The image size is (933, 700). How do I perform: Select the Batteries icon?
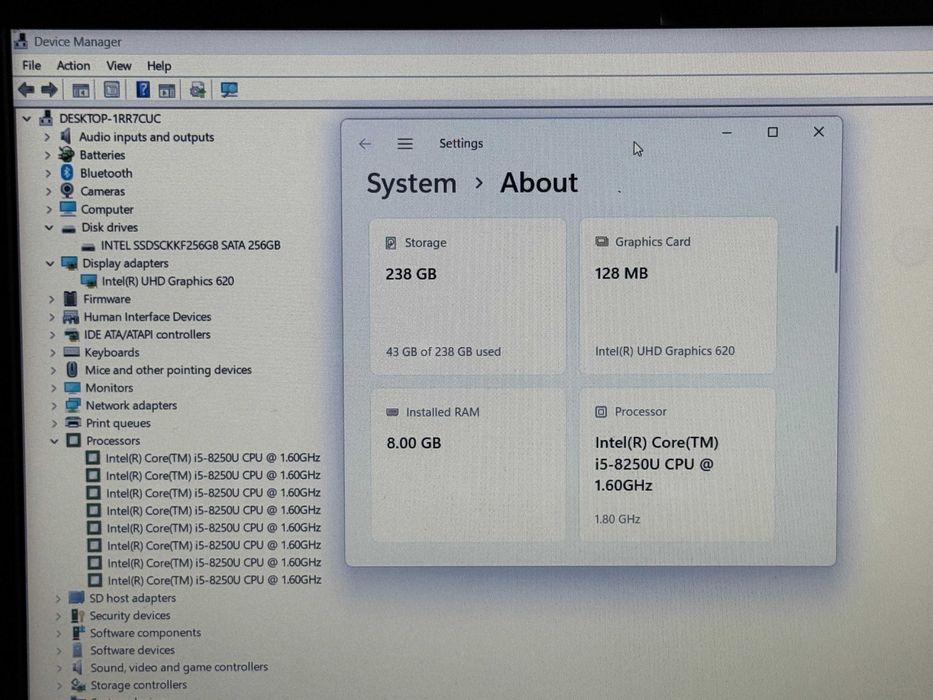(67, 154)
